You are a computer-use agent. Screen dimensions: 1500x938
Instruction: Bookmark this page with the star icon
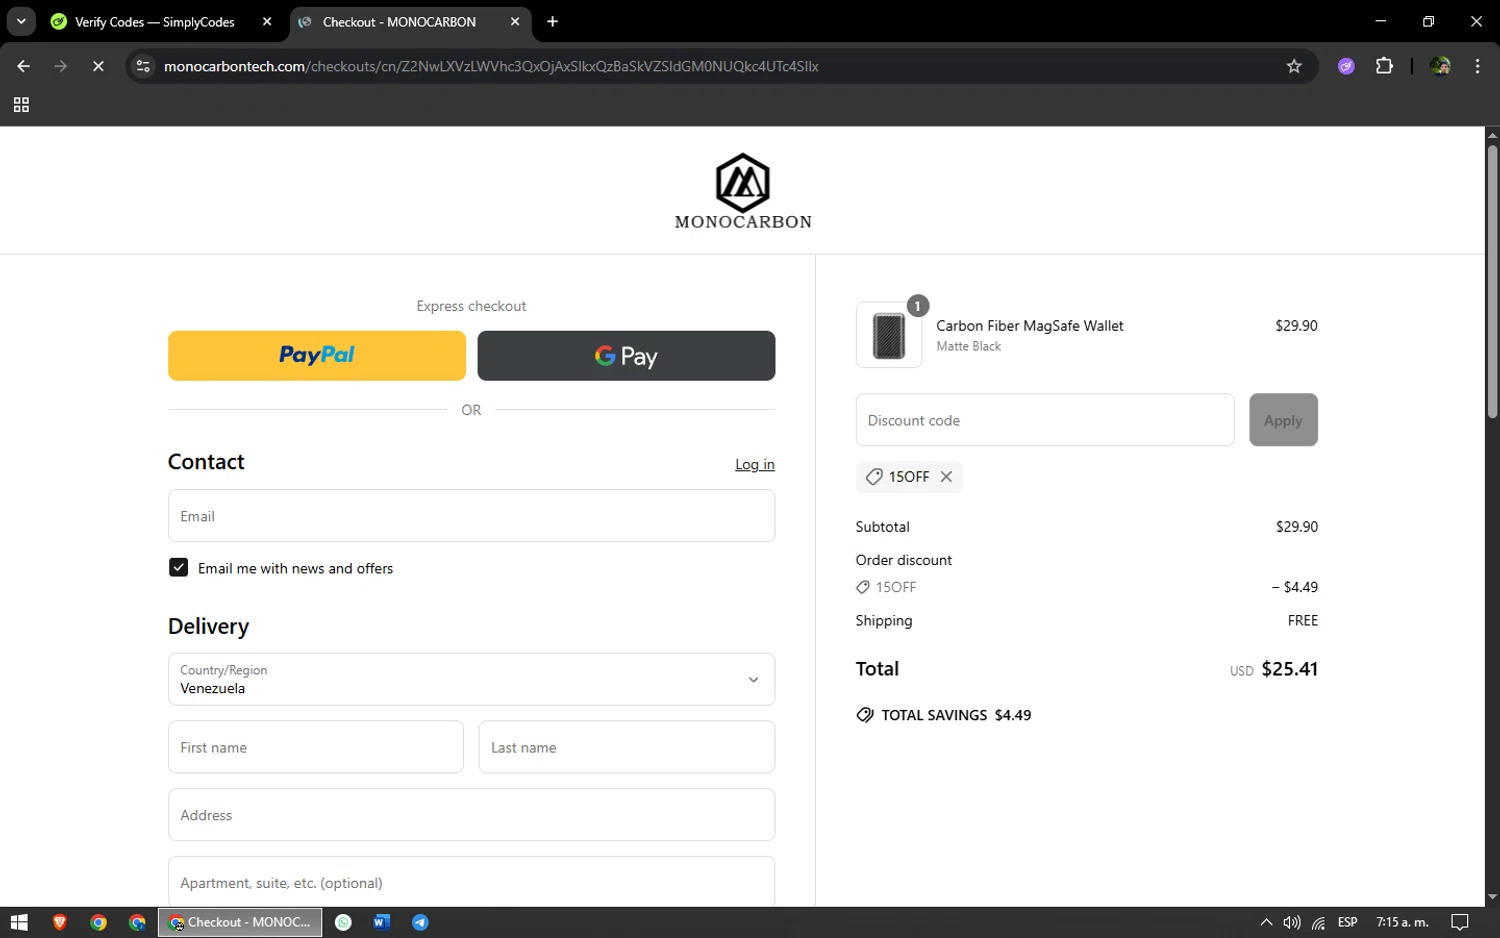pyautogui.click(x=1294, y=66)
